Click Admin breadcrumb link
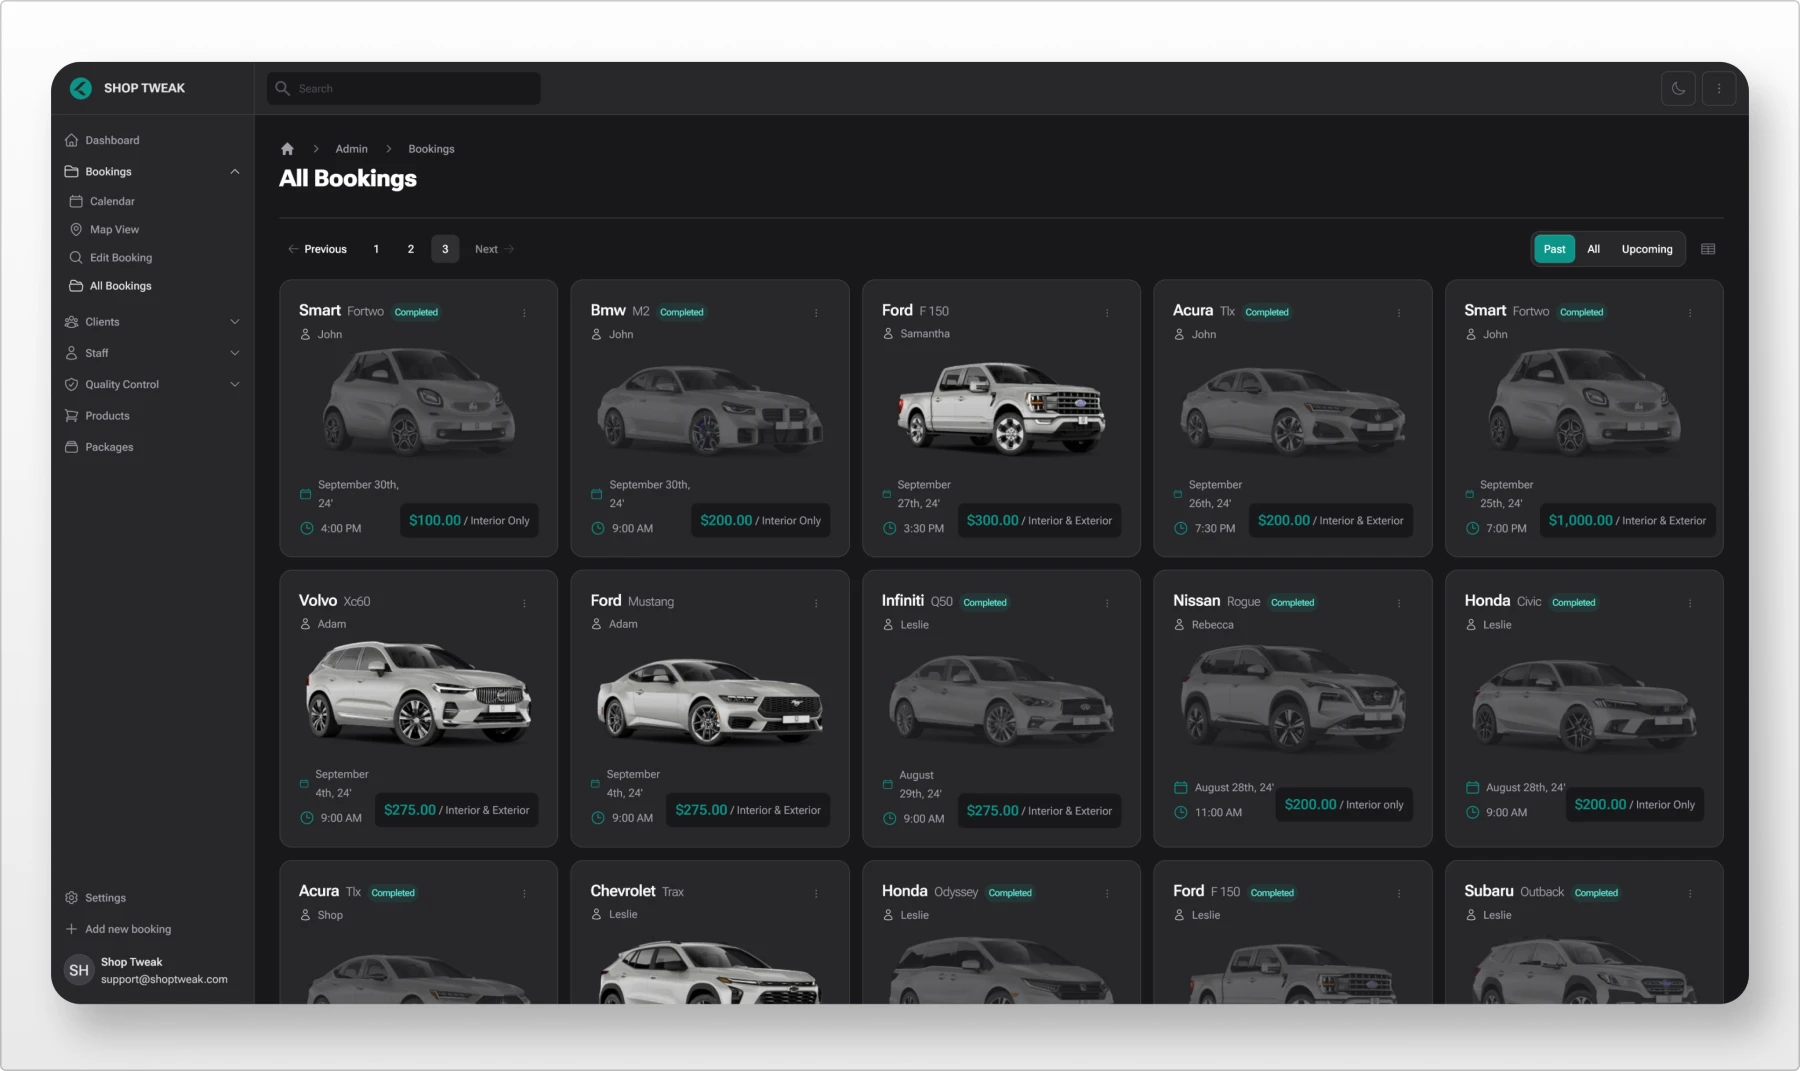Screen dimensions: 1800x1071 (x=351, y=149)
